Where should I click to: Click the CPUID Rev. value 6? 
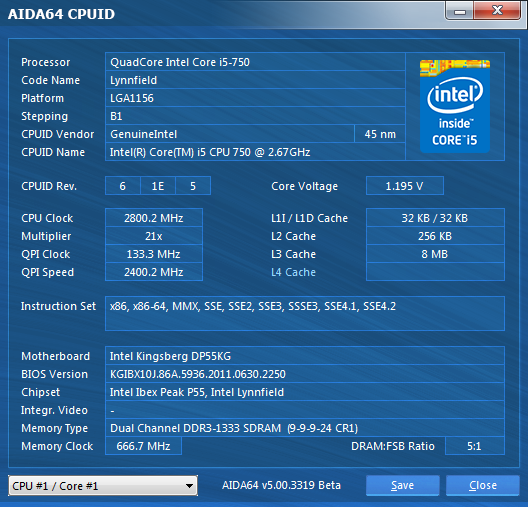coord(123,186)
